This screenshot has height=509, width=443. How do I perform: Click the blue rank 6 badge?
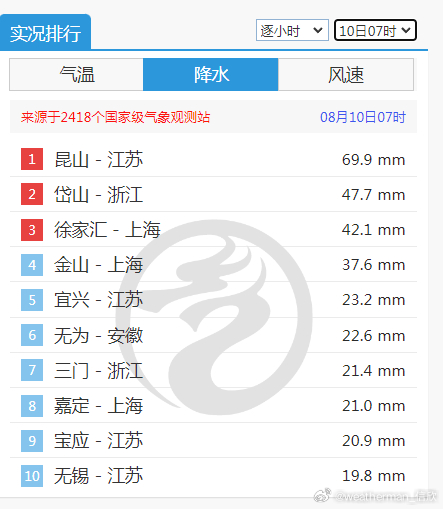pos(32,335)
